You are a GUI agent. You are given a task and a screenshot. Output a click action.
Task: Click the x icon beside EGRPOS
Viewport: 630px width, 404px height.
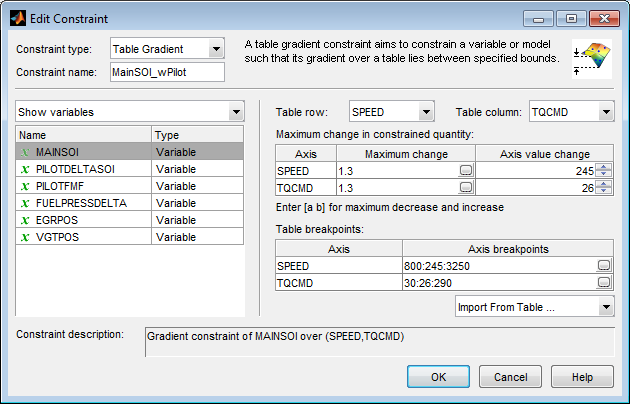[25, 220]
